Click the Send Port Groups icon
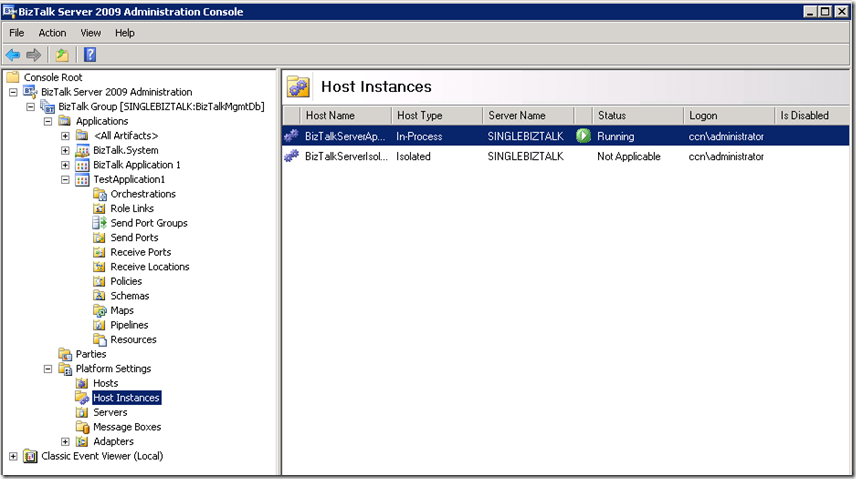Viewport: 856px width, 479px height. click(99, 223)
